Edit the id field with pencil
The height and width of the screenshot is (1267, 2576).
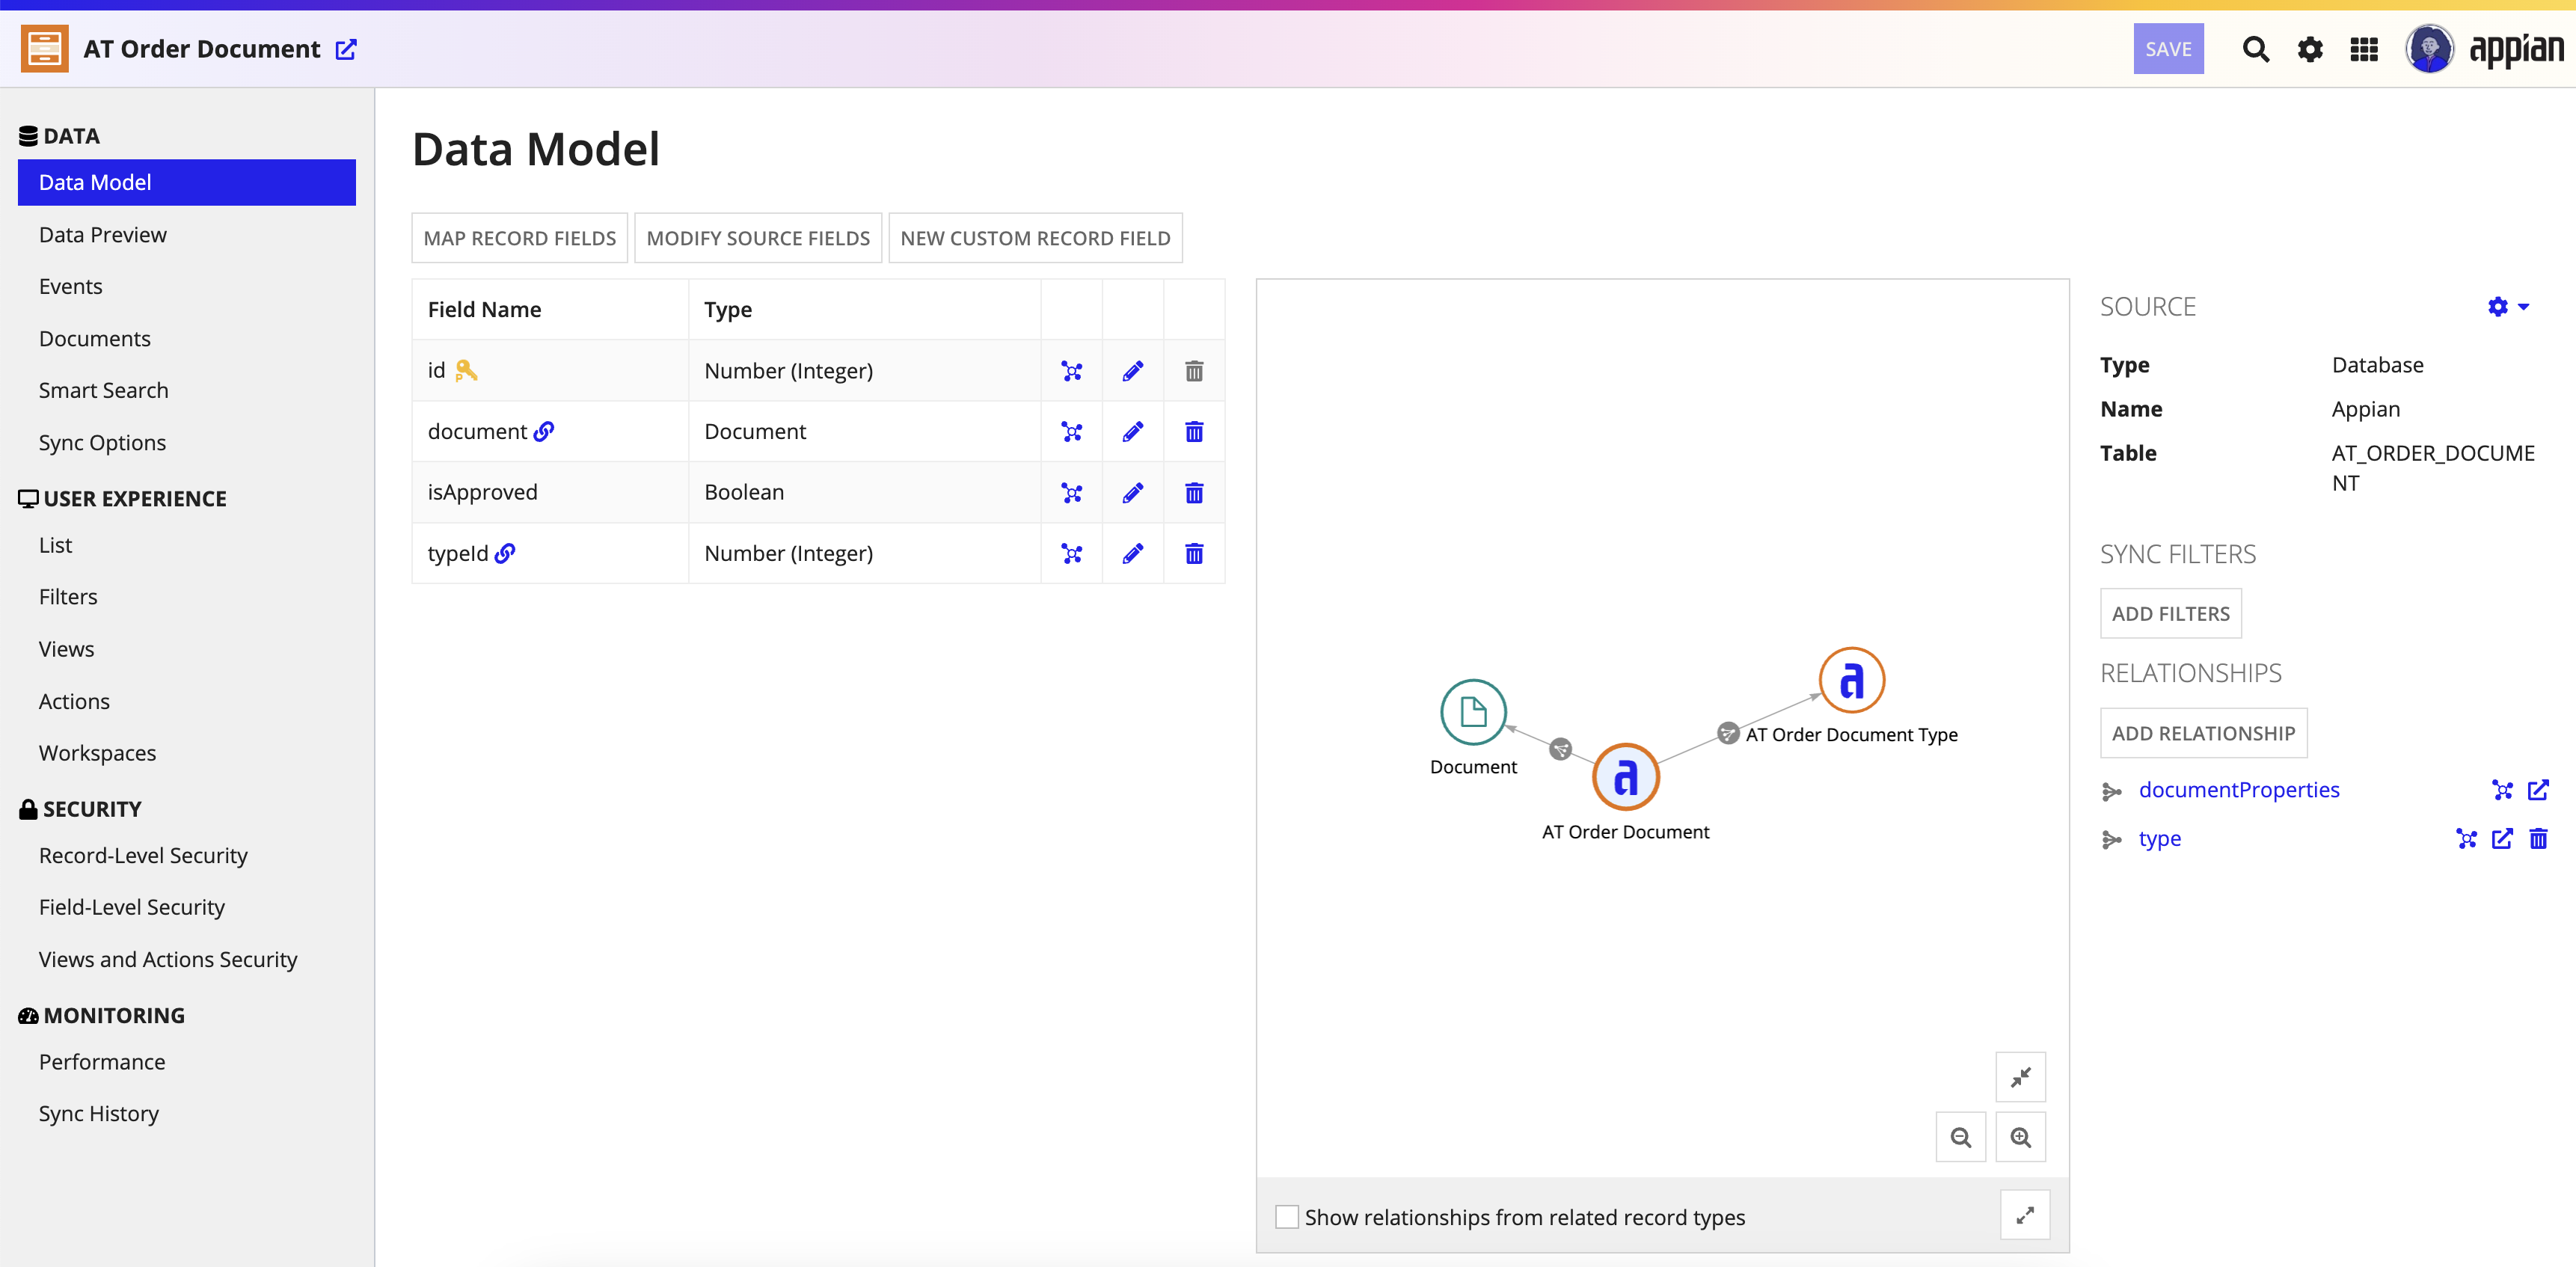coord(1133,371)
